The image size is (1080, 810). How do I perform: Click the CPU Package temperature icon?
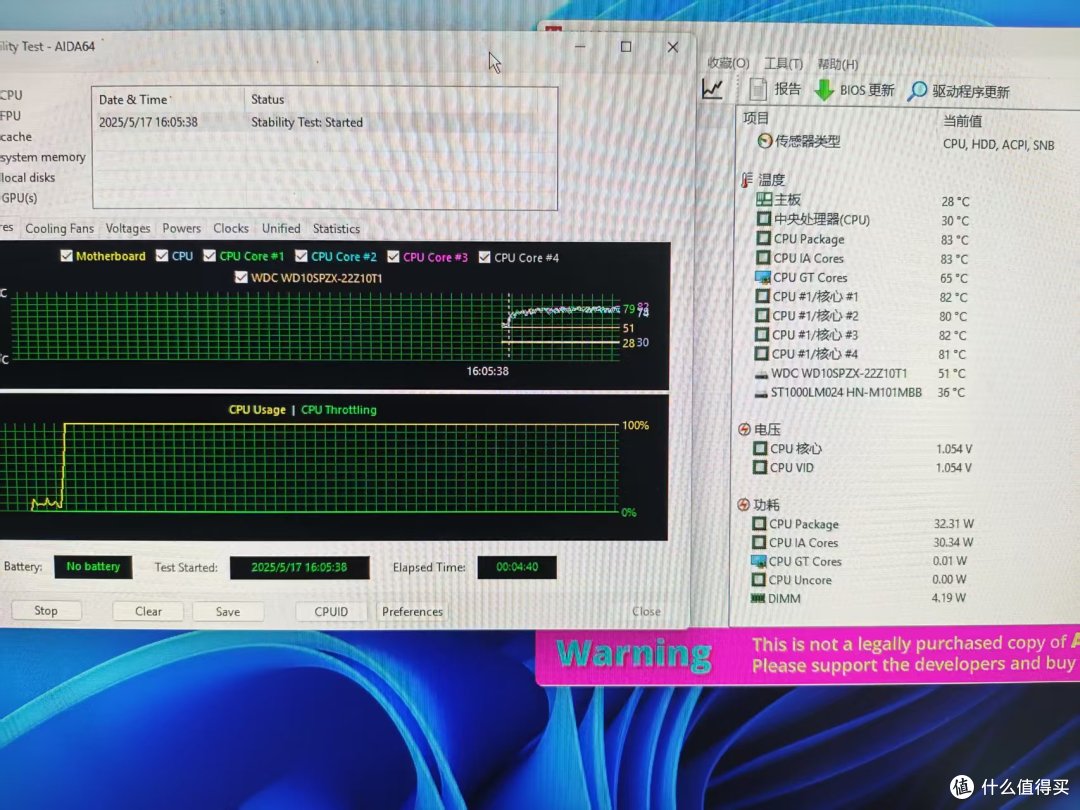(x=763, y=238)
